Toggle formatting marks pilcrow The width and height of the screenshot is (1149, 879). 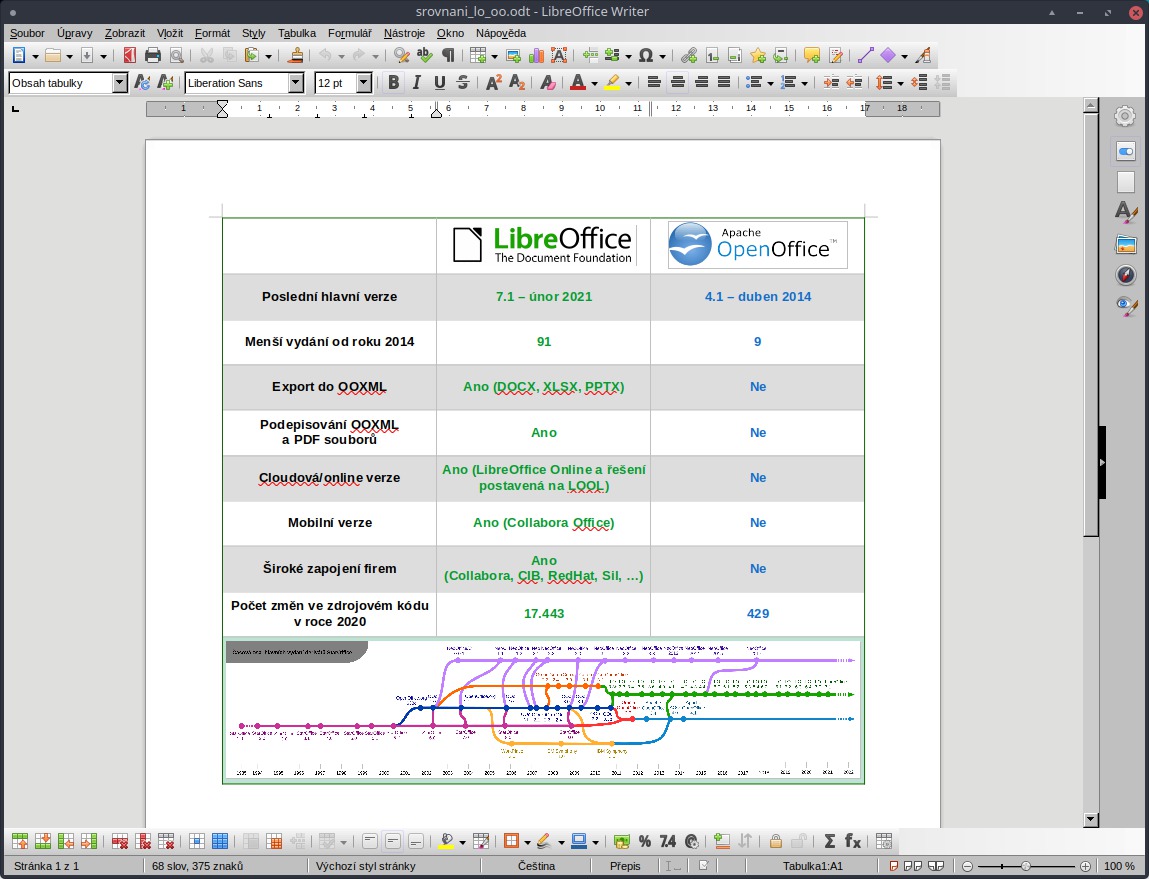(x=448, y=55)
